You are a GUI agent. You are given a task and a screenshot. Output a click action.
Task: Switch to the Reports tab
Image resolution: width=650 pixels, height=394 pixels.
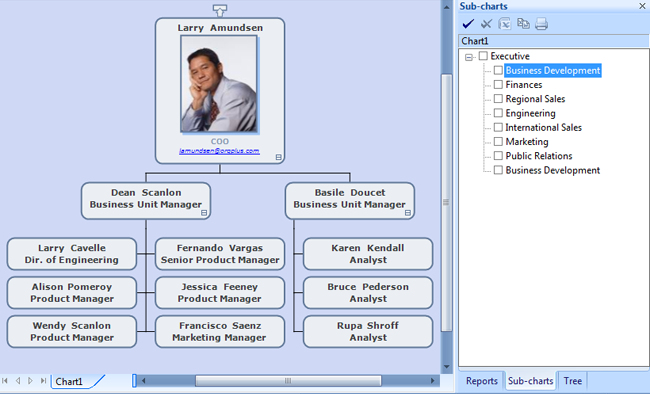(482, 381)
